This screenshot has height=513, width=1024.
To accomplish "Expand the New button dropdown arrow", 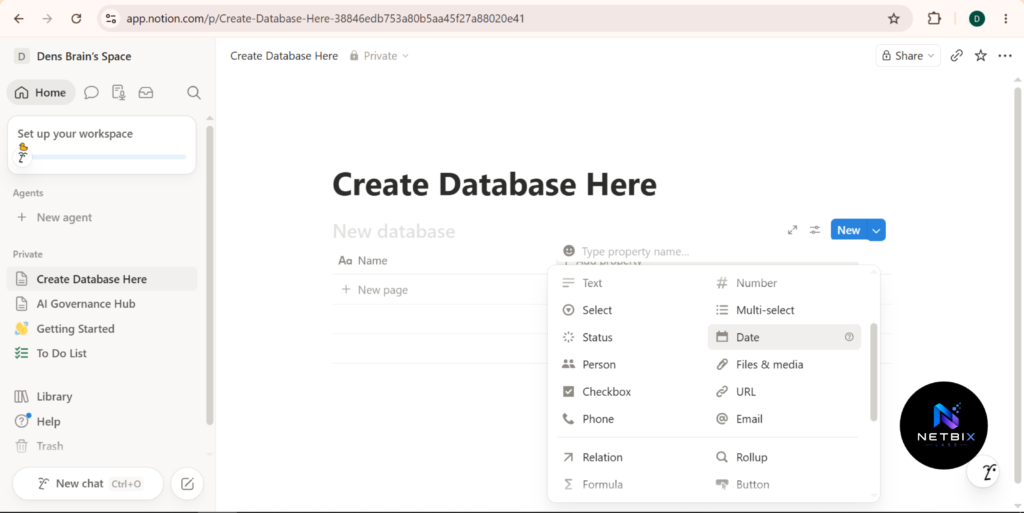I will point(876,230).
